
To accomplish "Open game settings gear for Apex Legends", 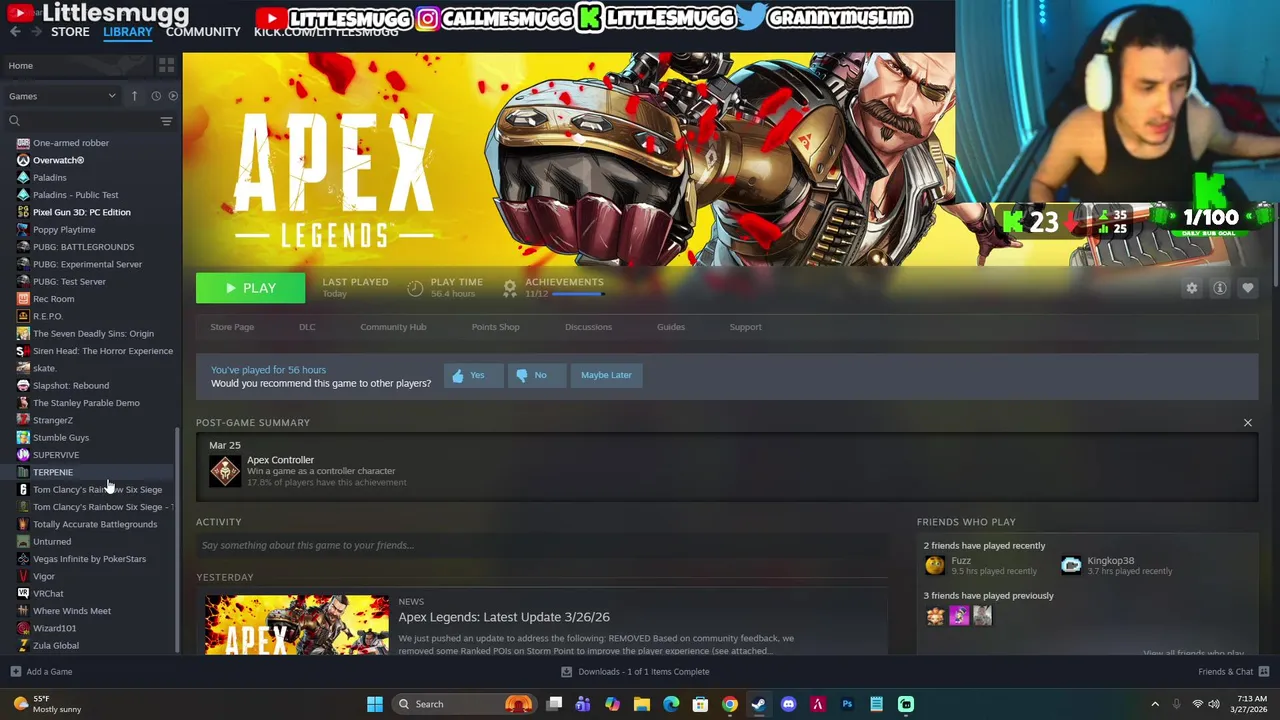I will point(1191,288).
